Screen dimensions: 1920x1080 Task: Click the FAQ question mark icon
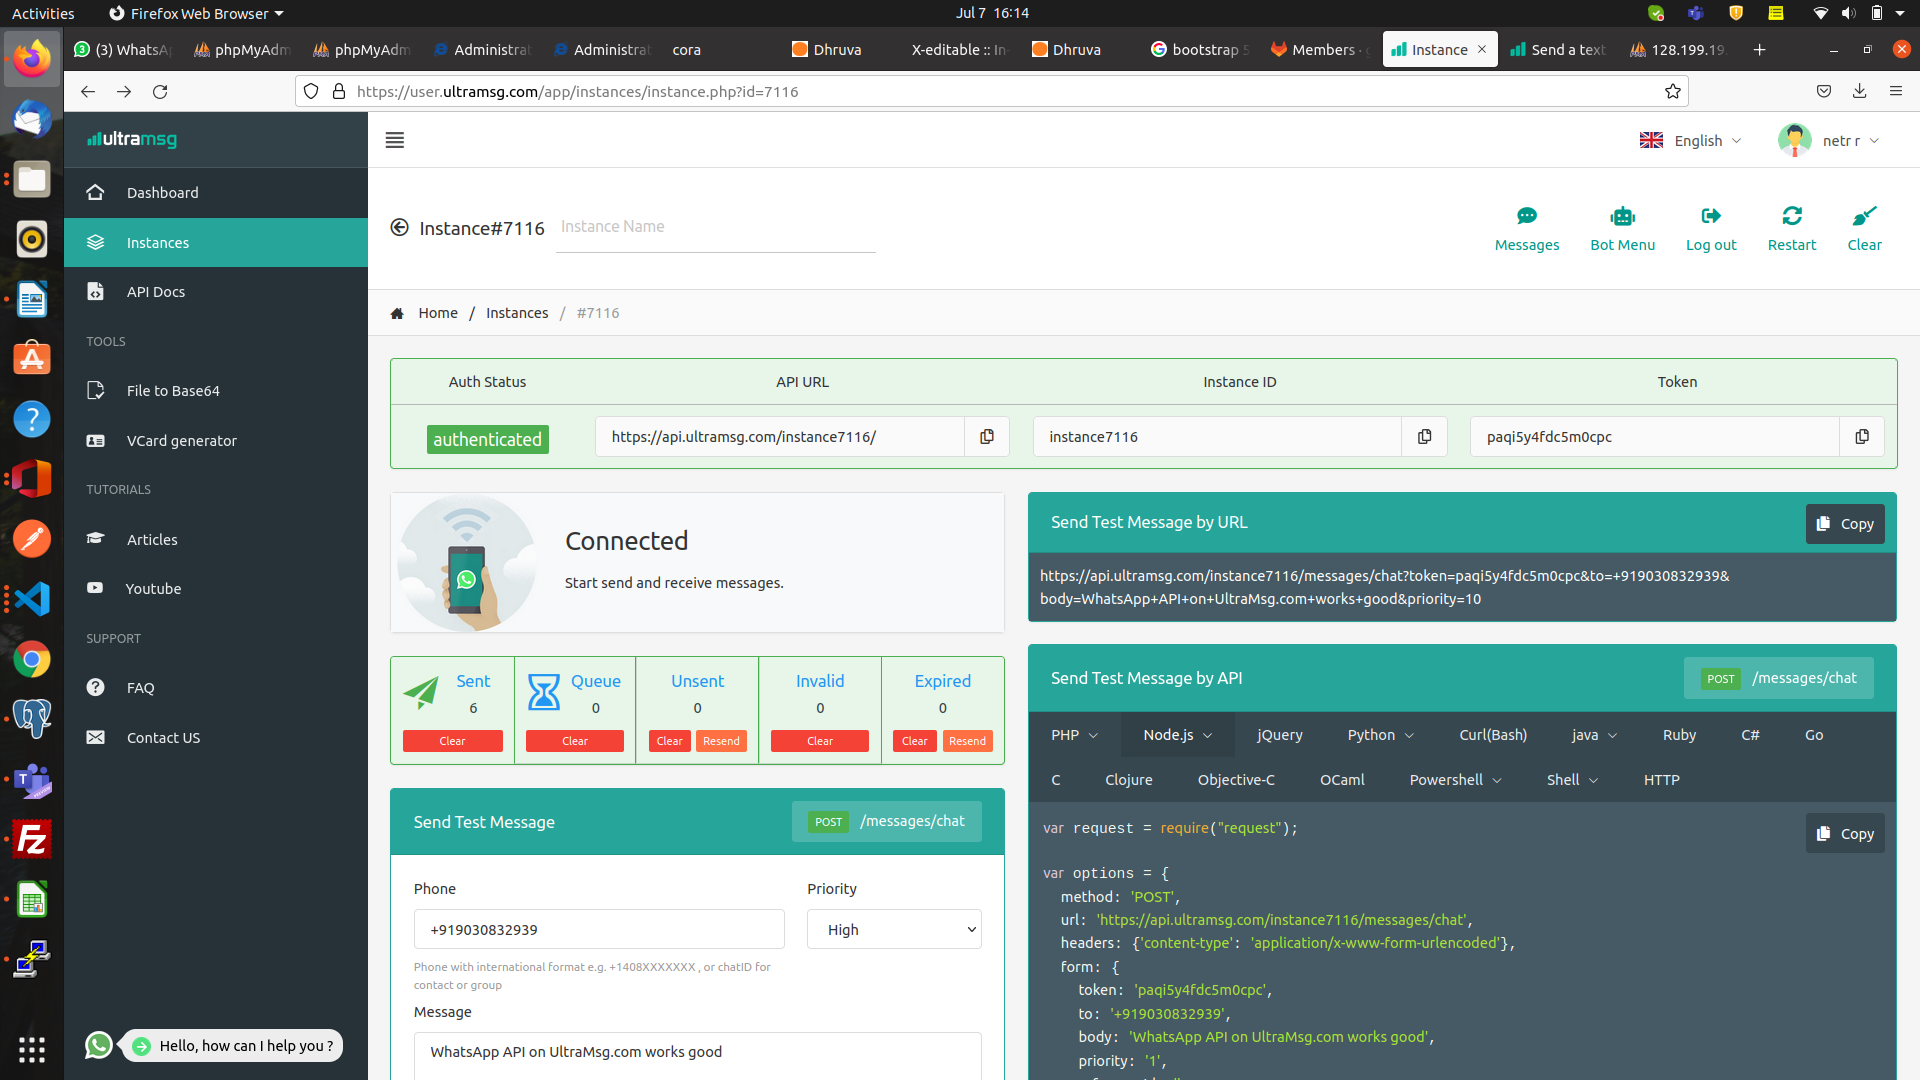tap(95, 687)
